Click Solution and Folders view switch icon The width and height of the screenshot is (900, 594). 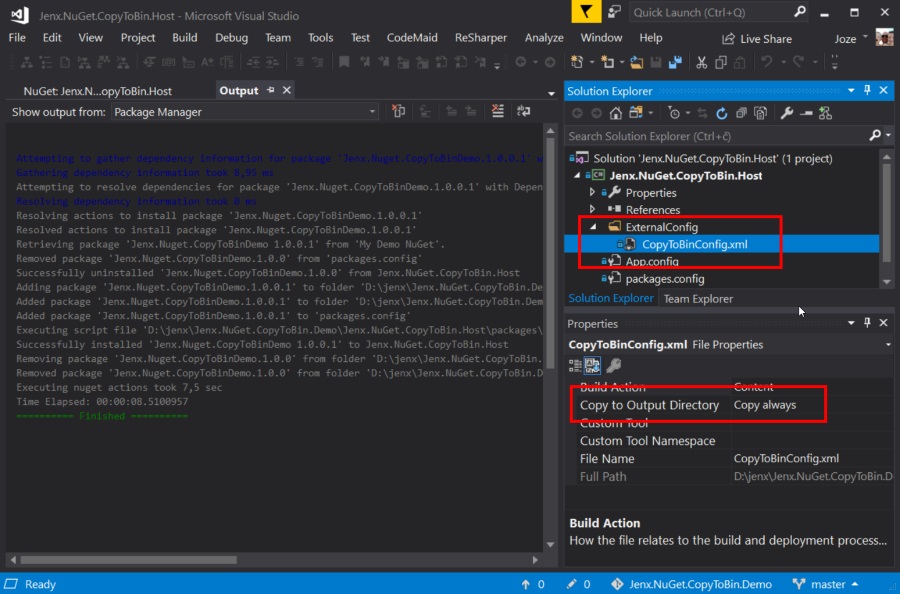click(x=635, y=114)
